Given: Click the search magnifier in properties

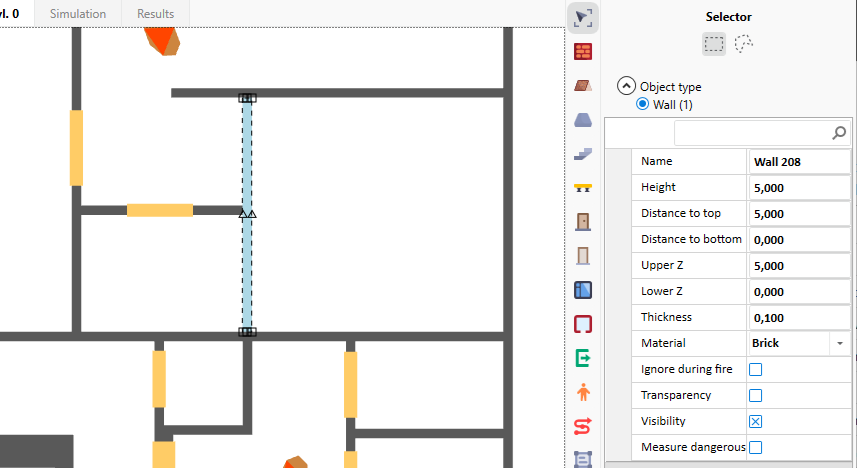Looking at the screenshot, I should 839,133.
